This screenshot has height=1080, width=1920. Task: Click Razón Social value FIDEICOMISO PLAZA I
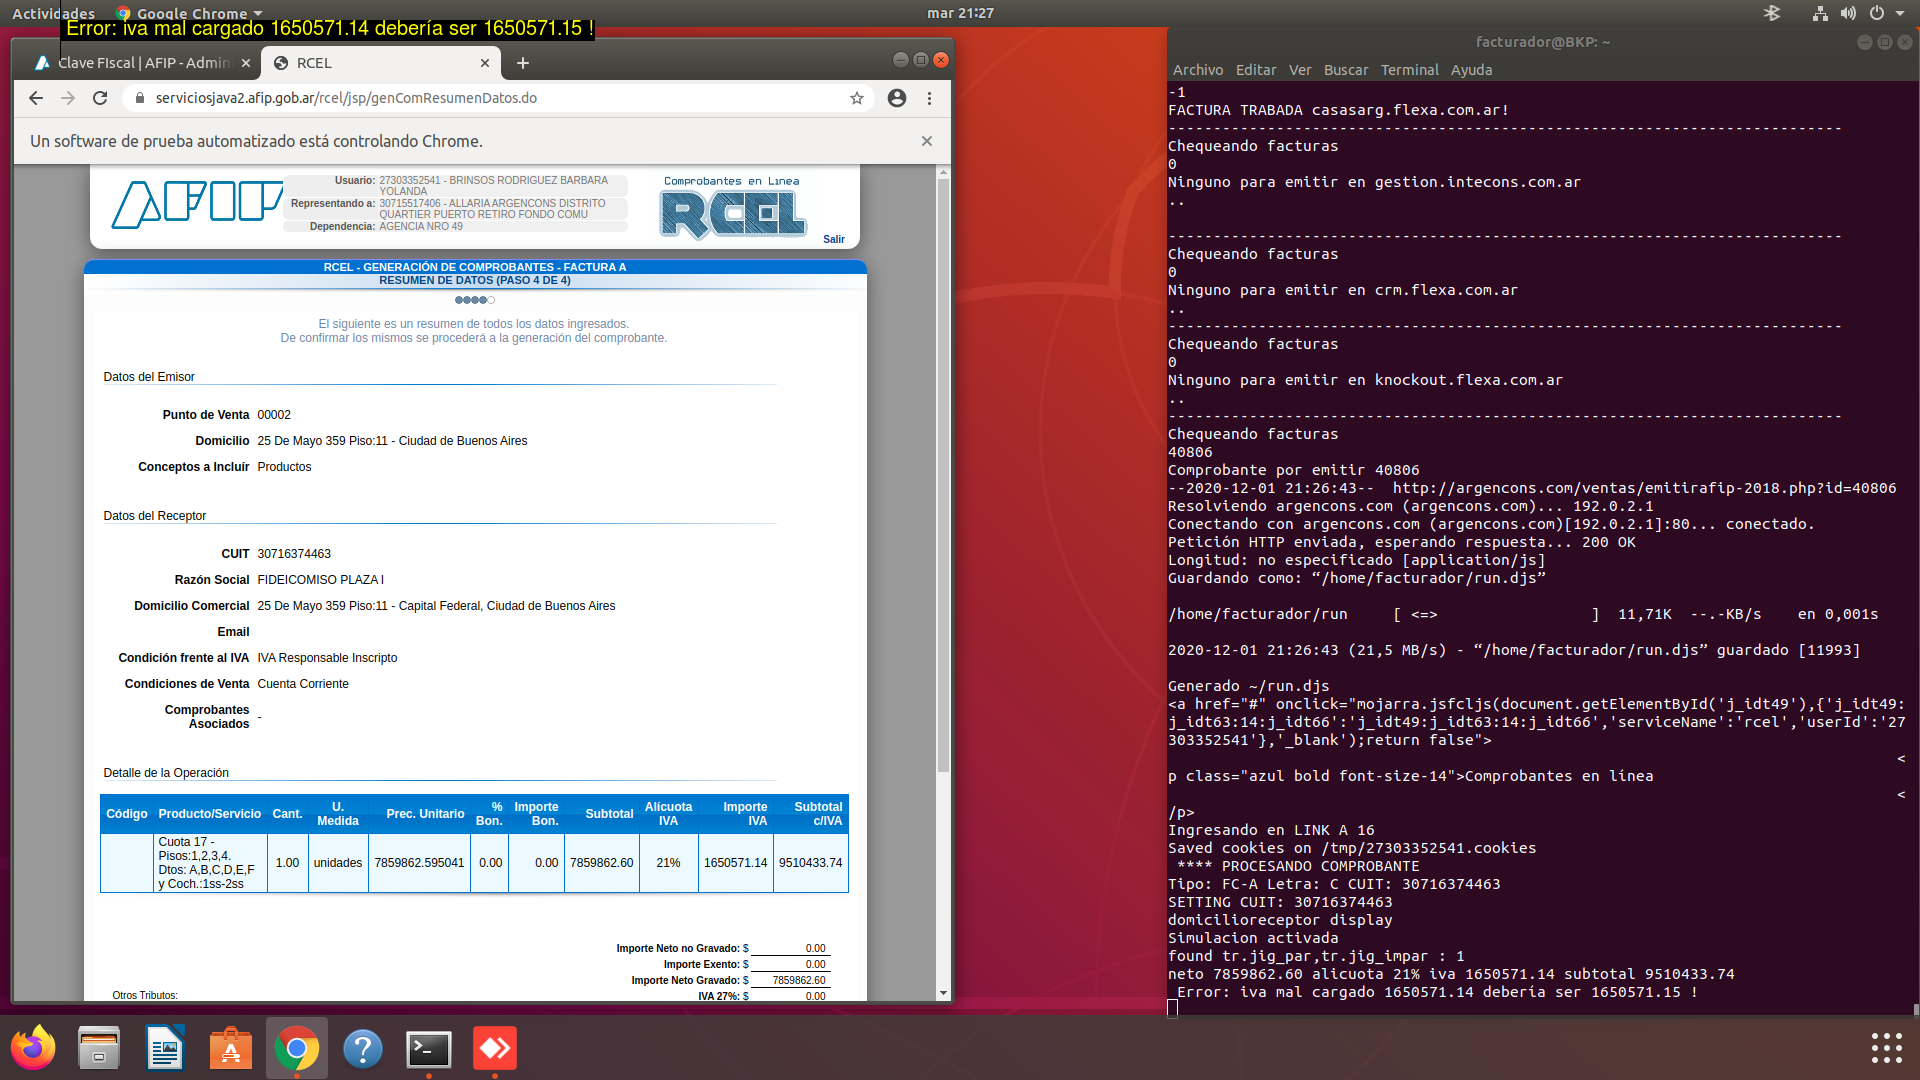[x=320, y=580]
